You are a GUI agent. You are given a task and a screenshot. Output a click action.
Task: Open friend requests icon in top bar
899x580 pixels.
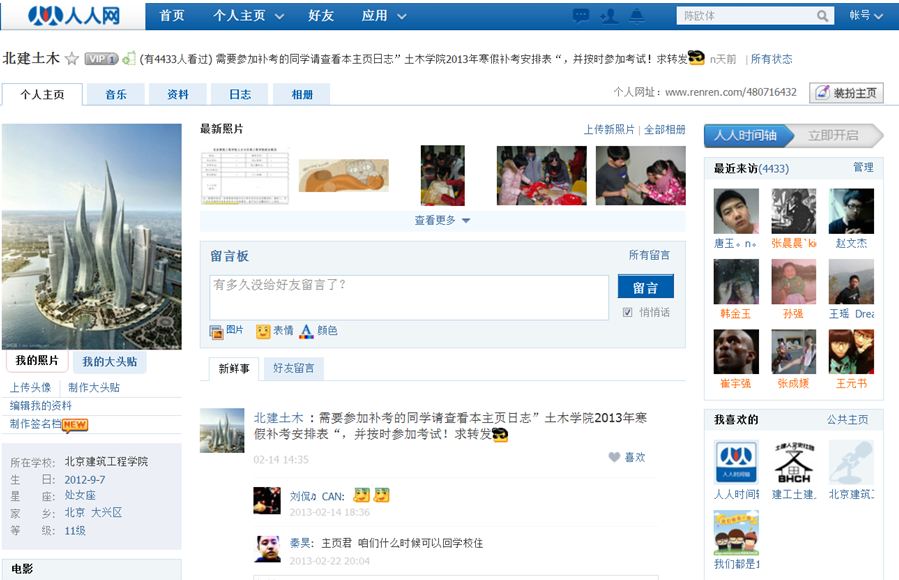[608, 16]
